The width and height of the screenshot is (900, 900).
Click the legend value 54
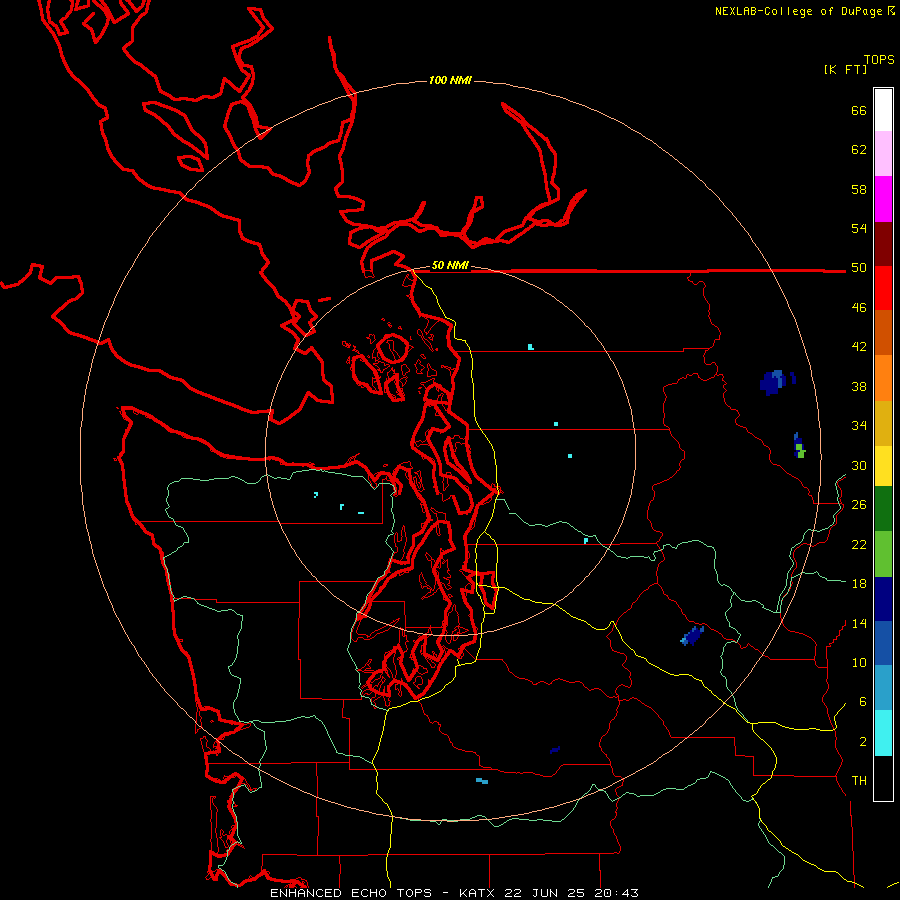click(859, 228)
